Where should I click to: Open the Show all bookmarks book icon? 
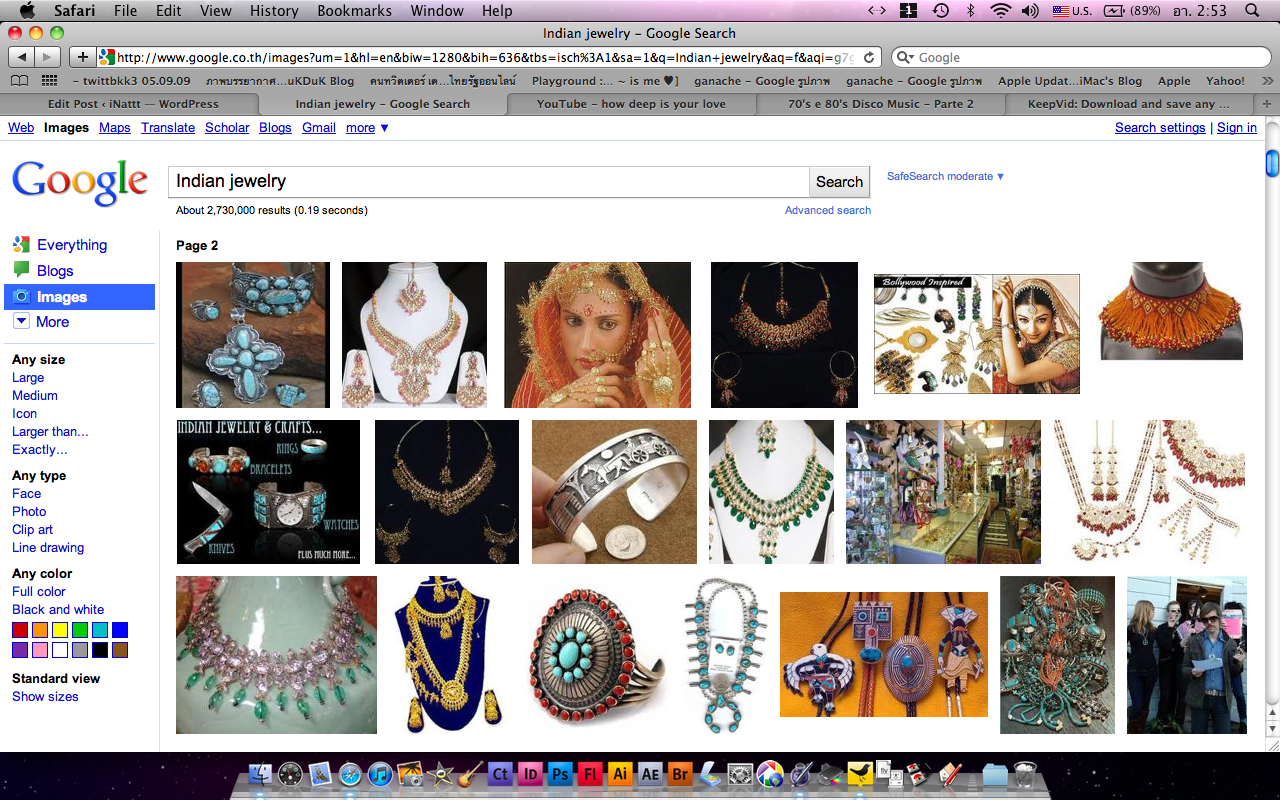click(x=20, y=81)
